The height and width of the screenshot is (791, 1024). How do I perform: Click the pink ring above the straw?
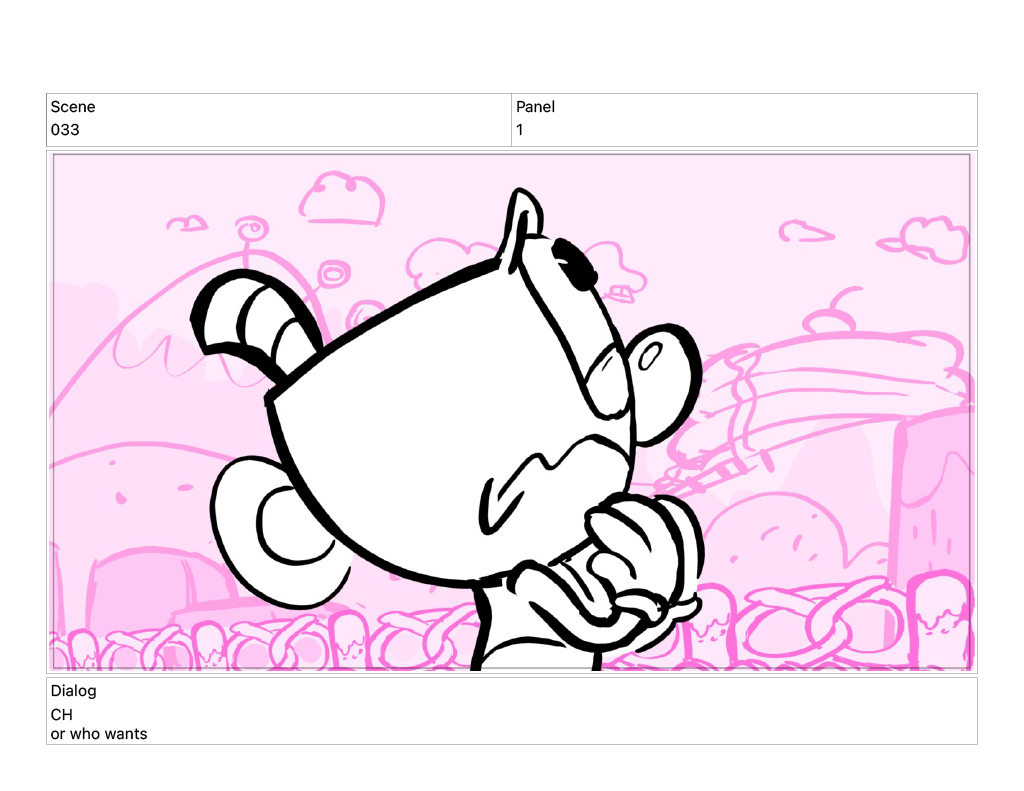point(332,272)
